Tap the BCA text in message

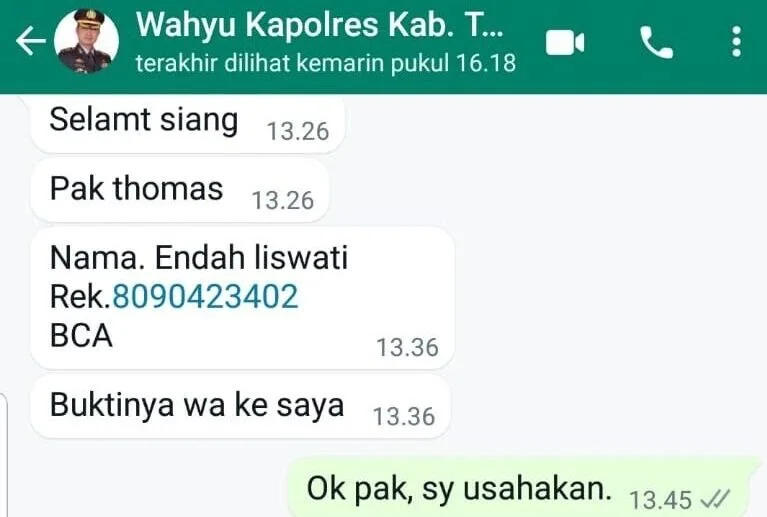click(81, 336)
